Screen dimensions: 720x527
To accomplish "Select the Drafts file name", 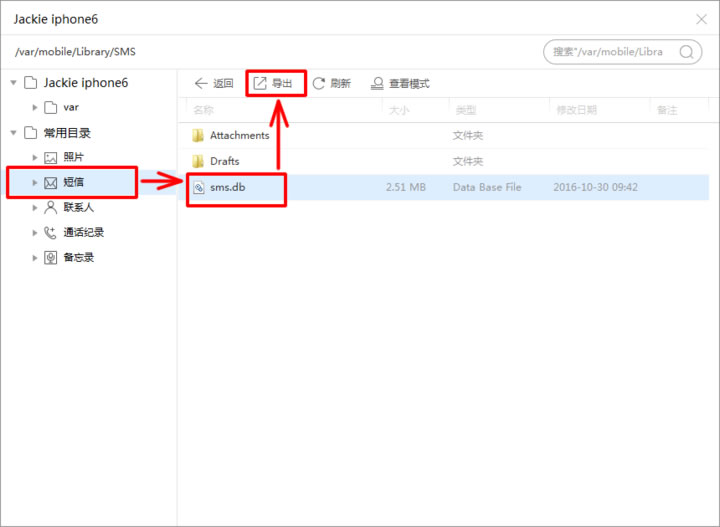I will [225, 161].
